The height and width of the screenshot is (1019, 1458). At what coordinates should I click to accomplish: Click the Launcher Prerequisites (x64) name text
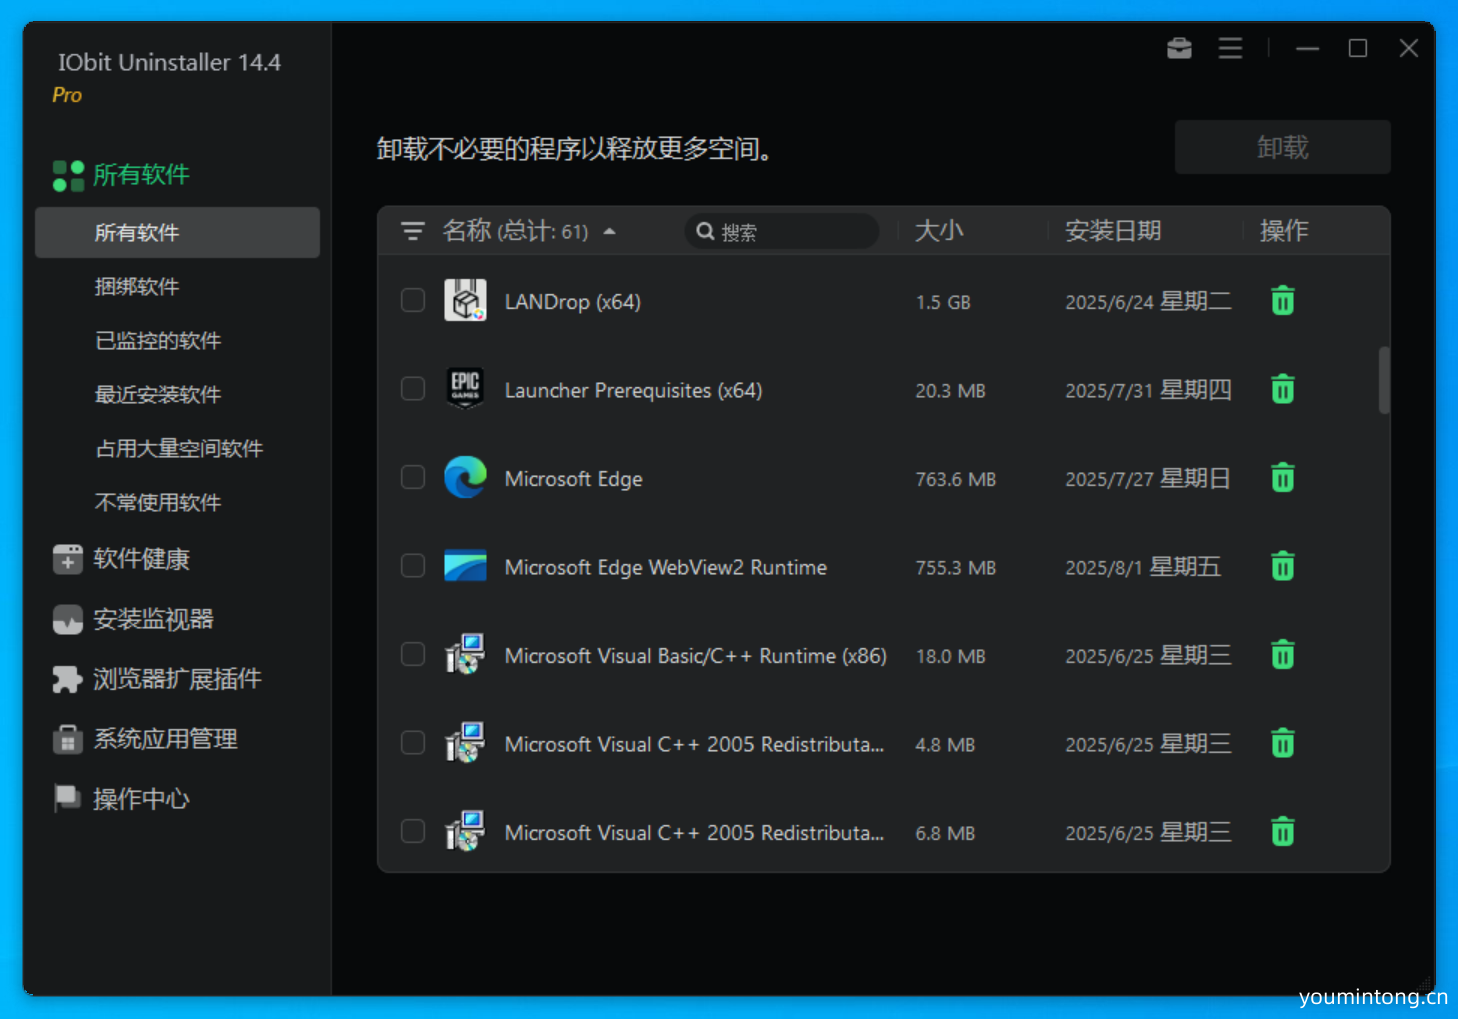[633, 391]
